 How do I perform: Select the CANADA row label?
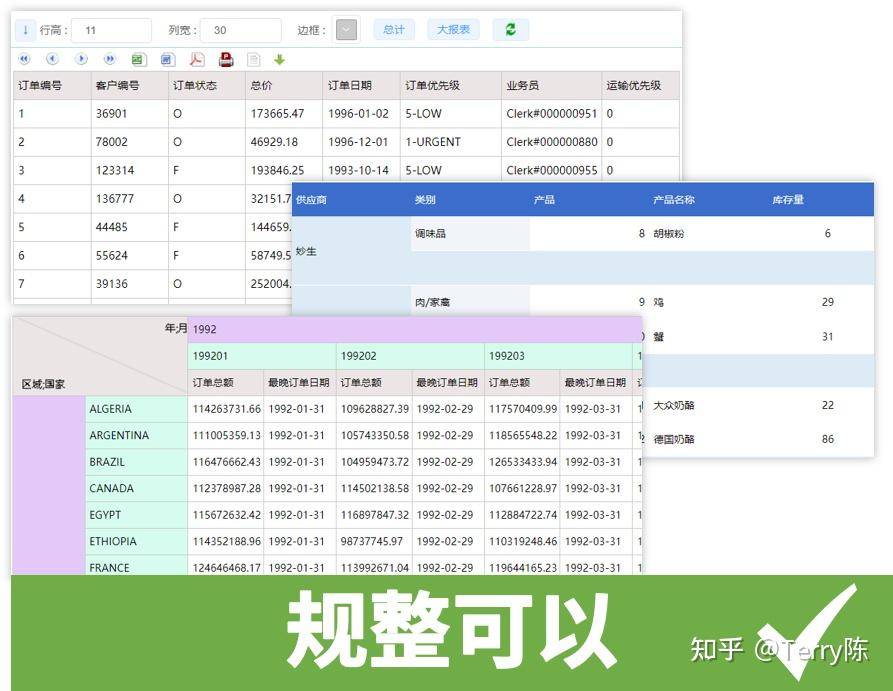136,488
